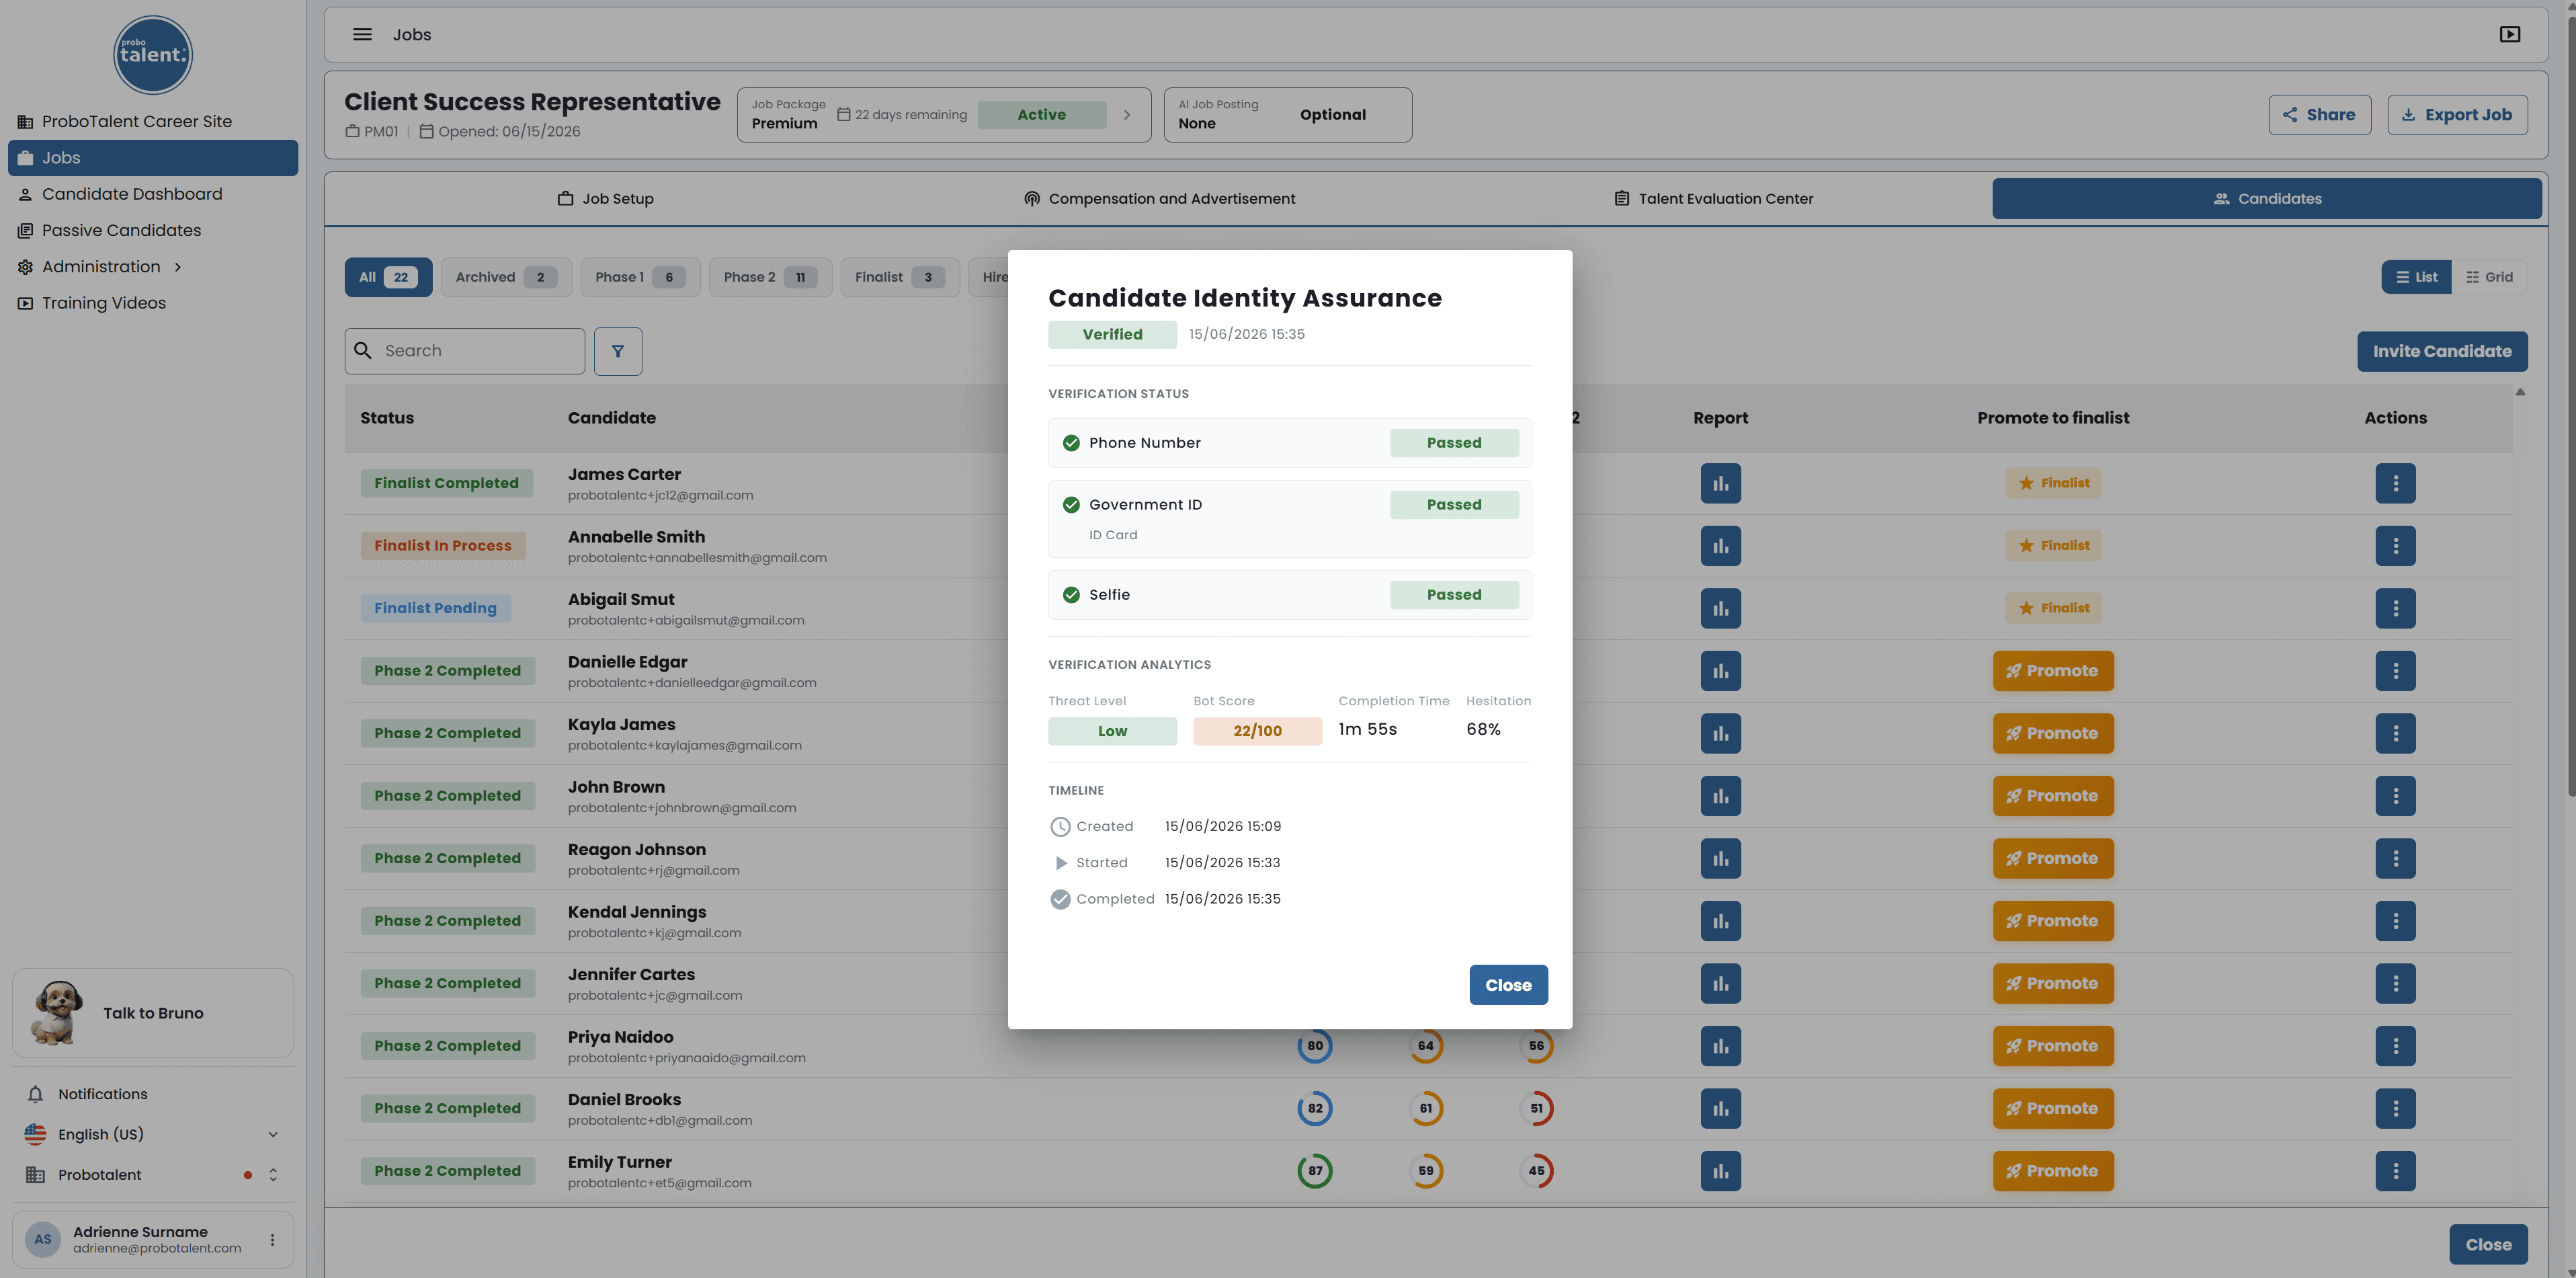
Task: Click the filter funnel icon
Action: [x=618, y=351]
